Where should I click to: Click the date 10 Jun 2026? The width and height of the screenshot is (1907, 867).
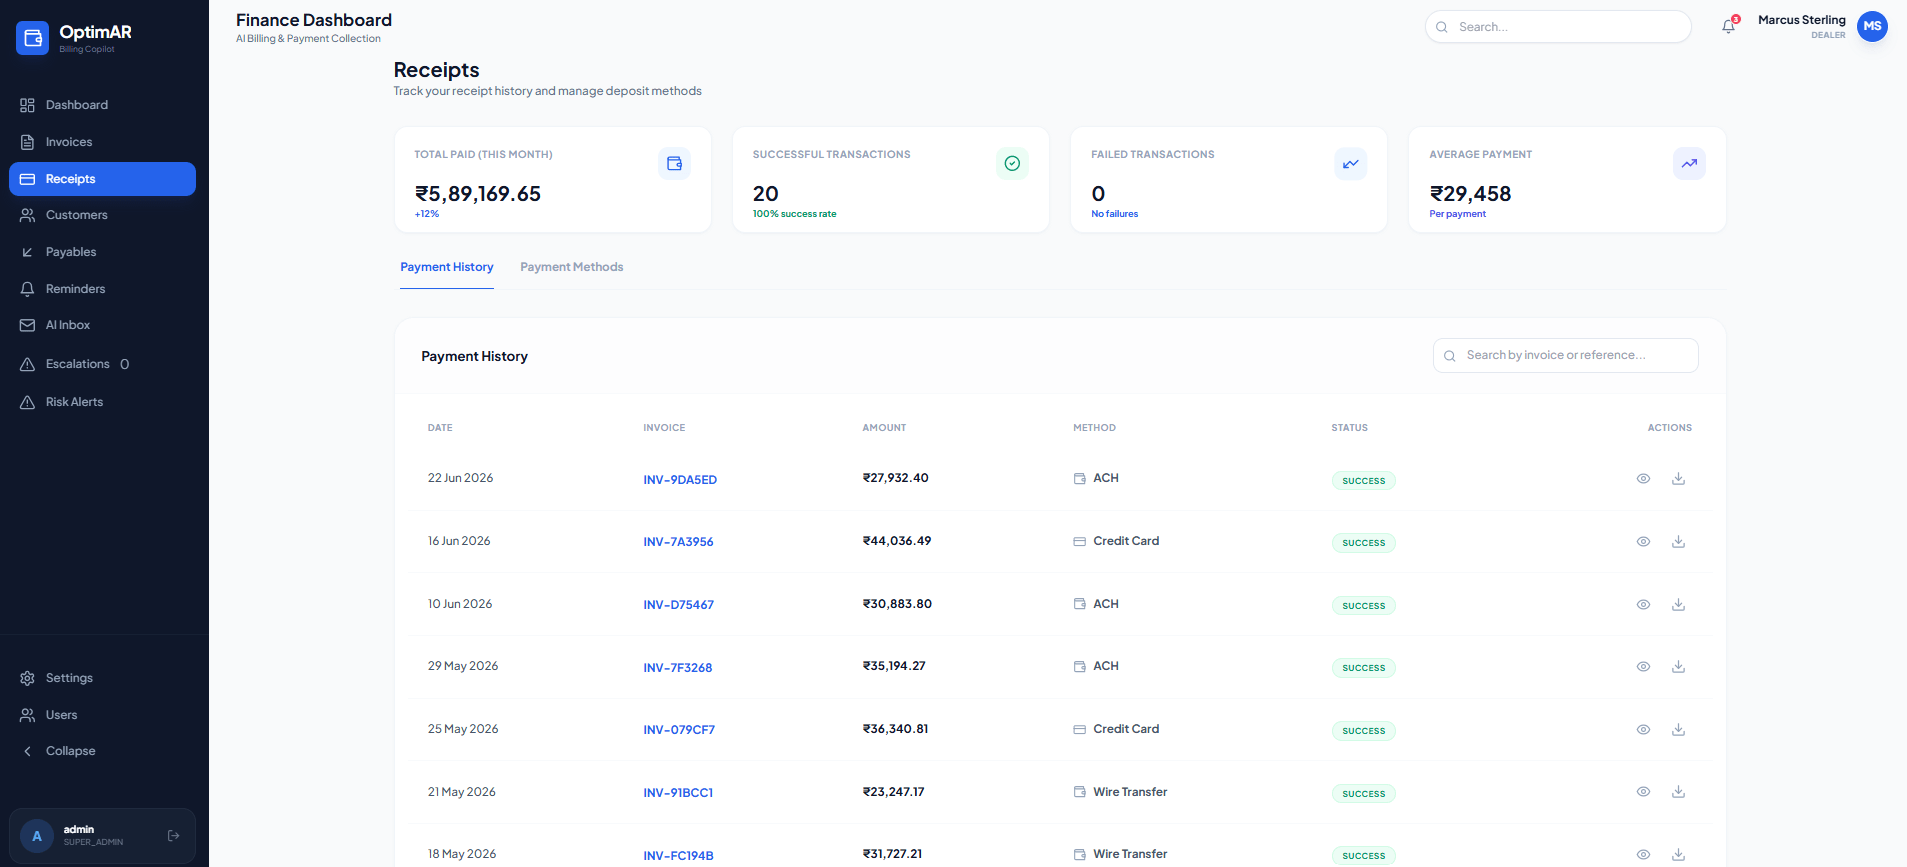point(460,604)
